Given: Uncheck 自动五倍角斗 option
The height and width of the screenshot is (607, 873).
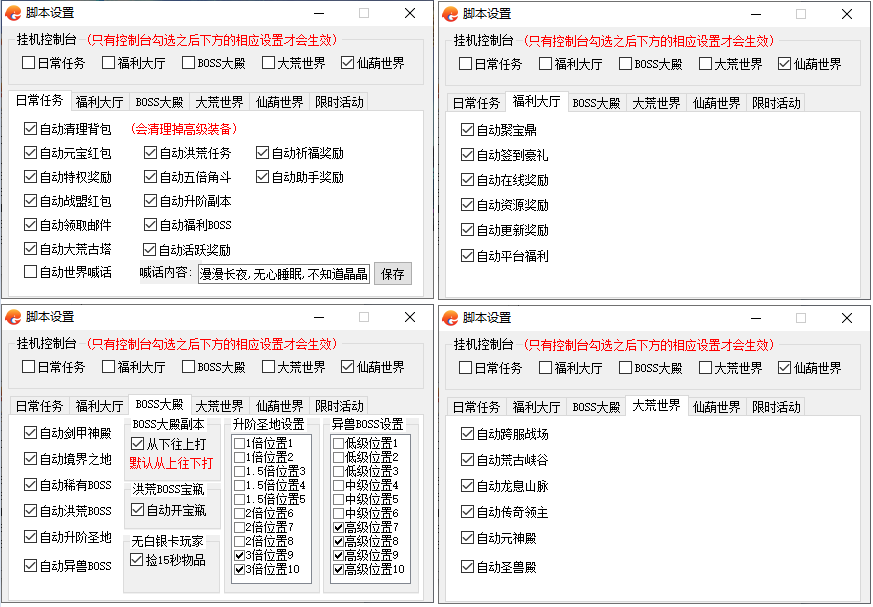Looking at the screenshot, I should pyautogui.click(x=151, y=177).
